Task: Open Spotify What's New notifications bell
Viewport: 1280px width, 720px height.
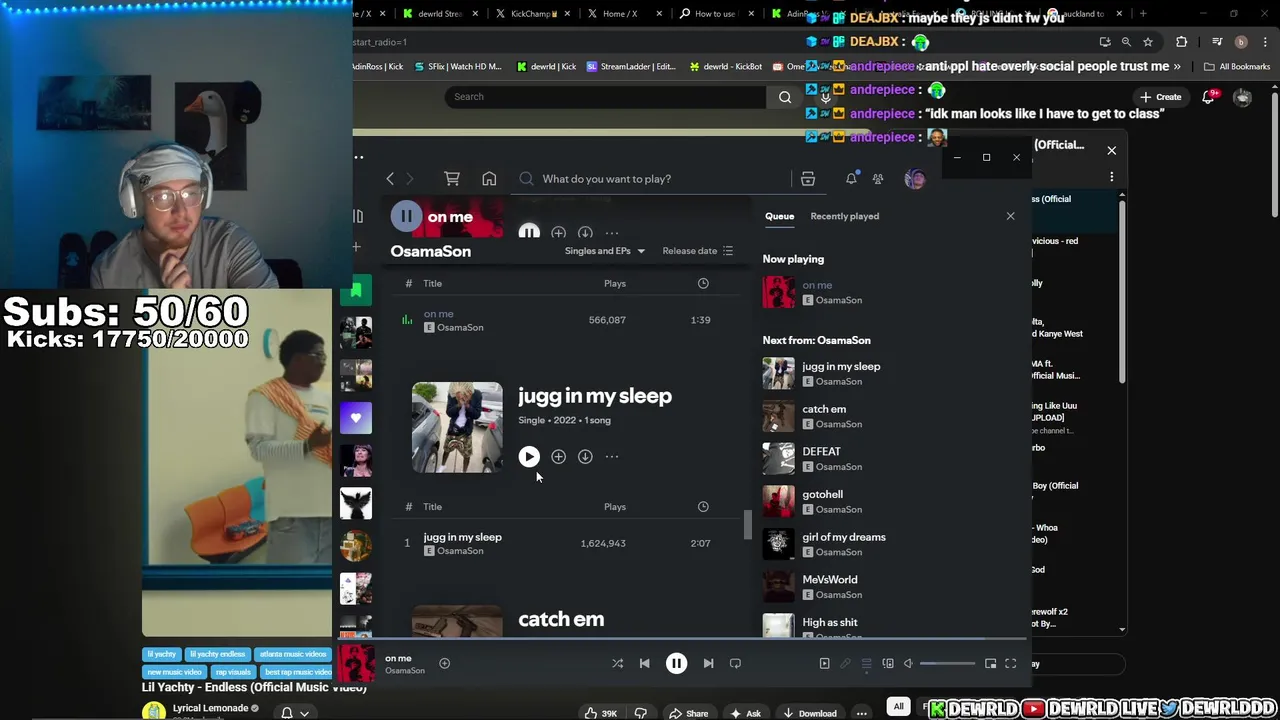Action: click(851, 179)
